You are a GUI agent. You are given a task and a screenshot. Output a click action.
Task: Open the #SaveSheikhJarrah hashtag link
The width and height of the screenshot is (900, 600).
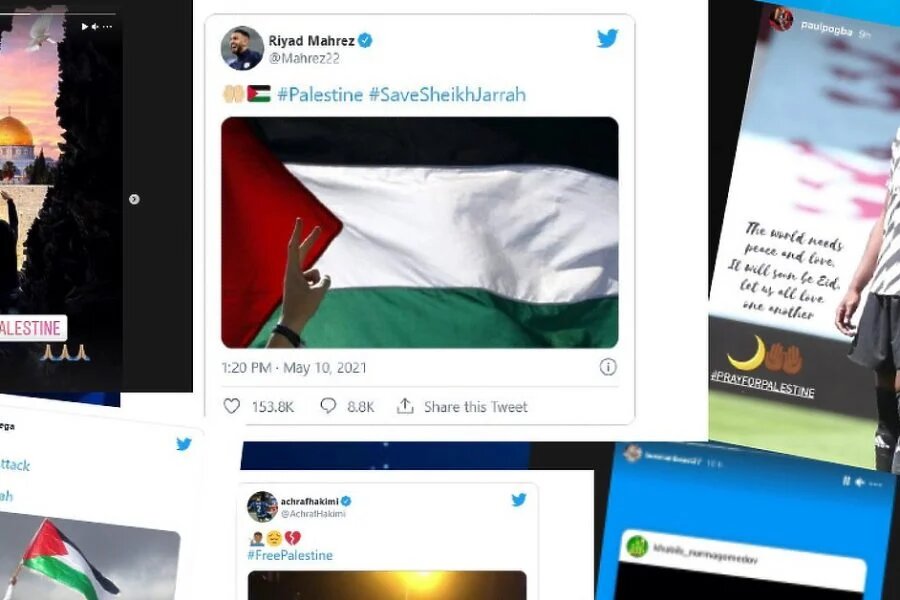point(447,94)
